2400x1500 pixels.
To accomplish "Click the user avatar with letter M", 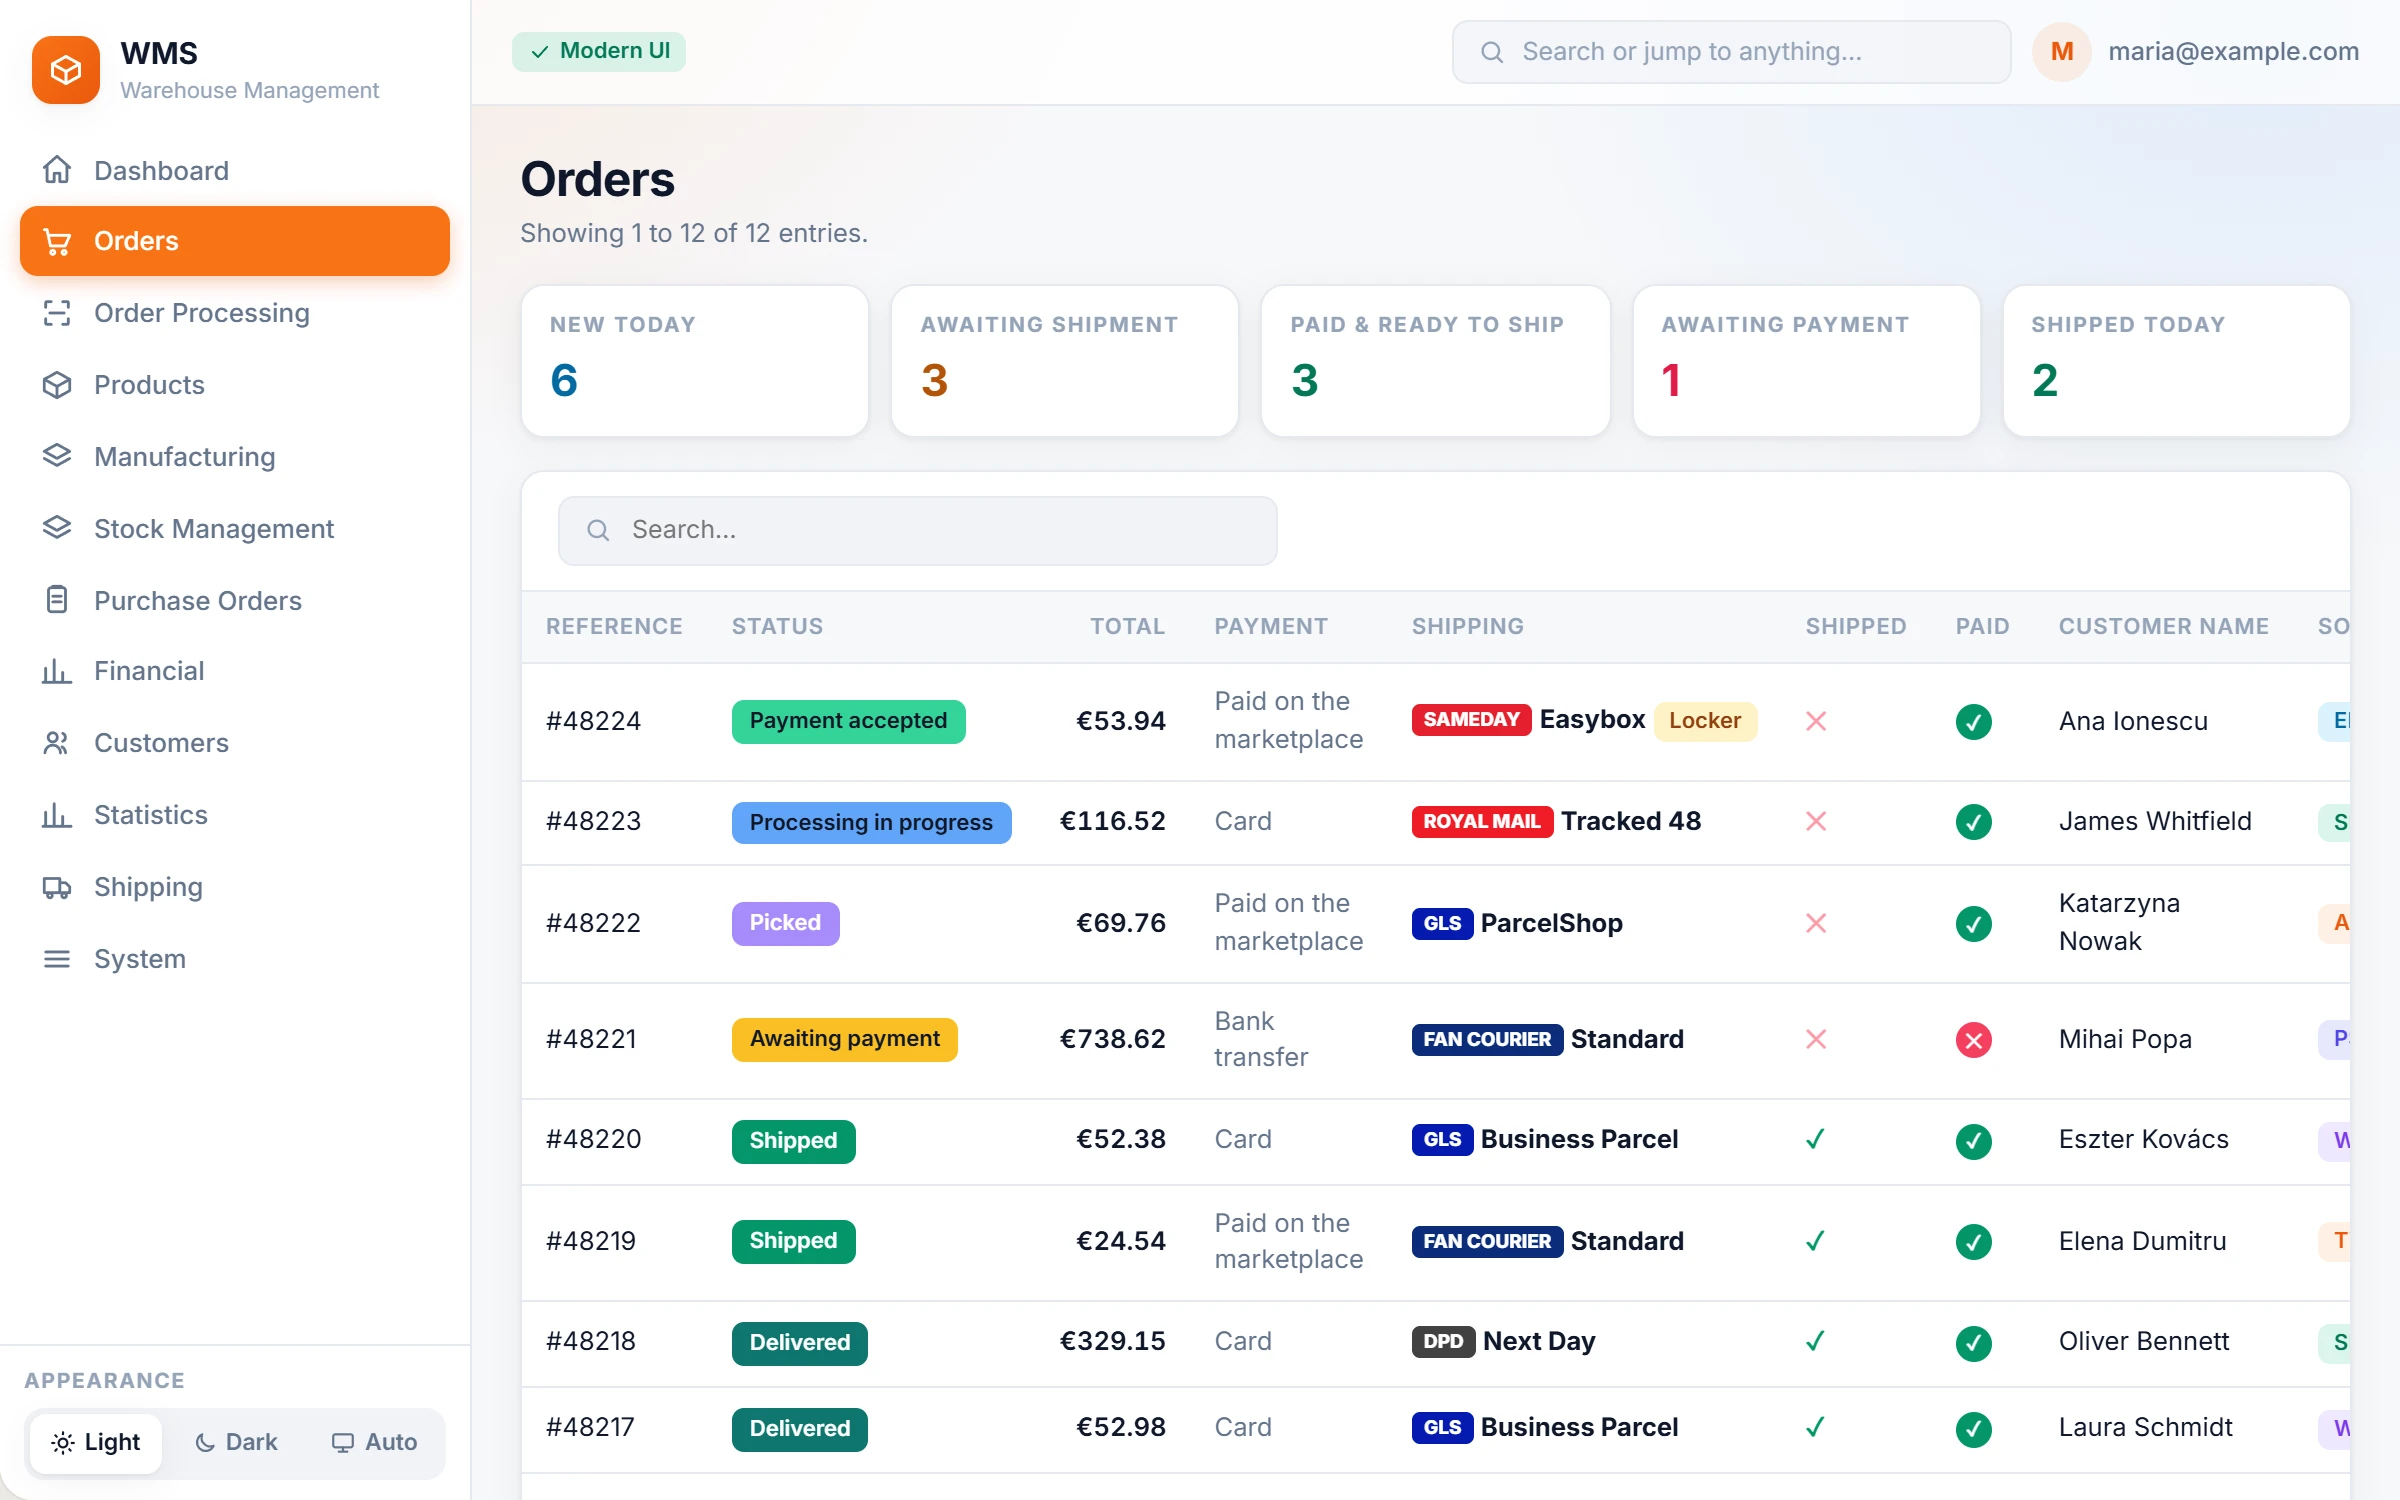I will tap(2061, 51).
